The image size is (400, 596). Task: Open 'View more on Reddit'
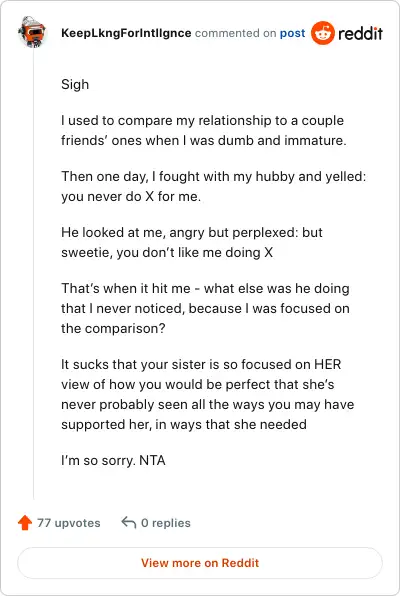[200, 563]
